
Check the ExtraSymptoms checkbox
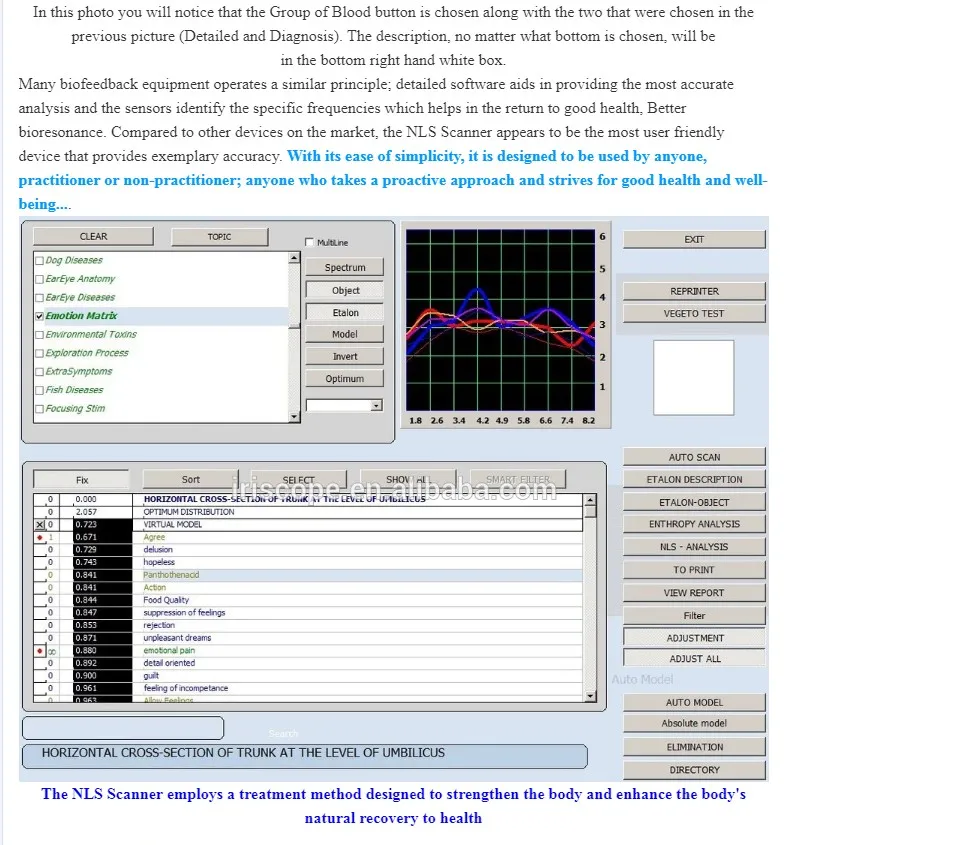point(40,371)
